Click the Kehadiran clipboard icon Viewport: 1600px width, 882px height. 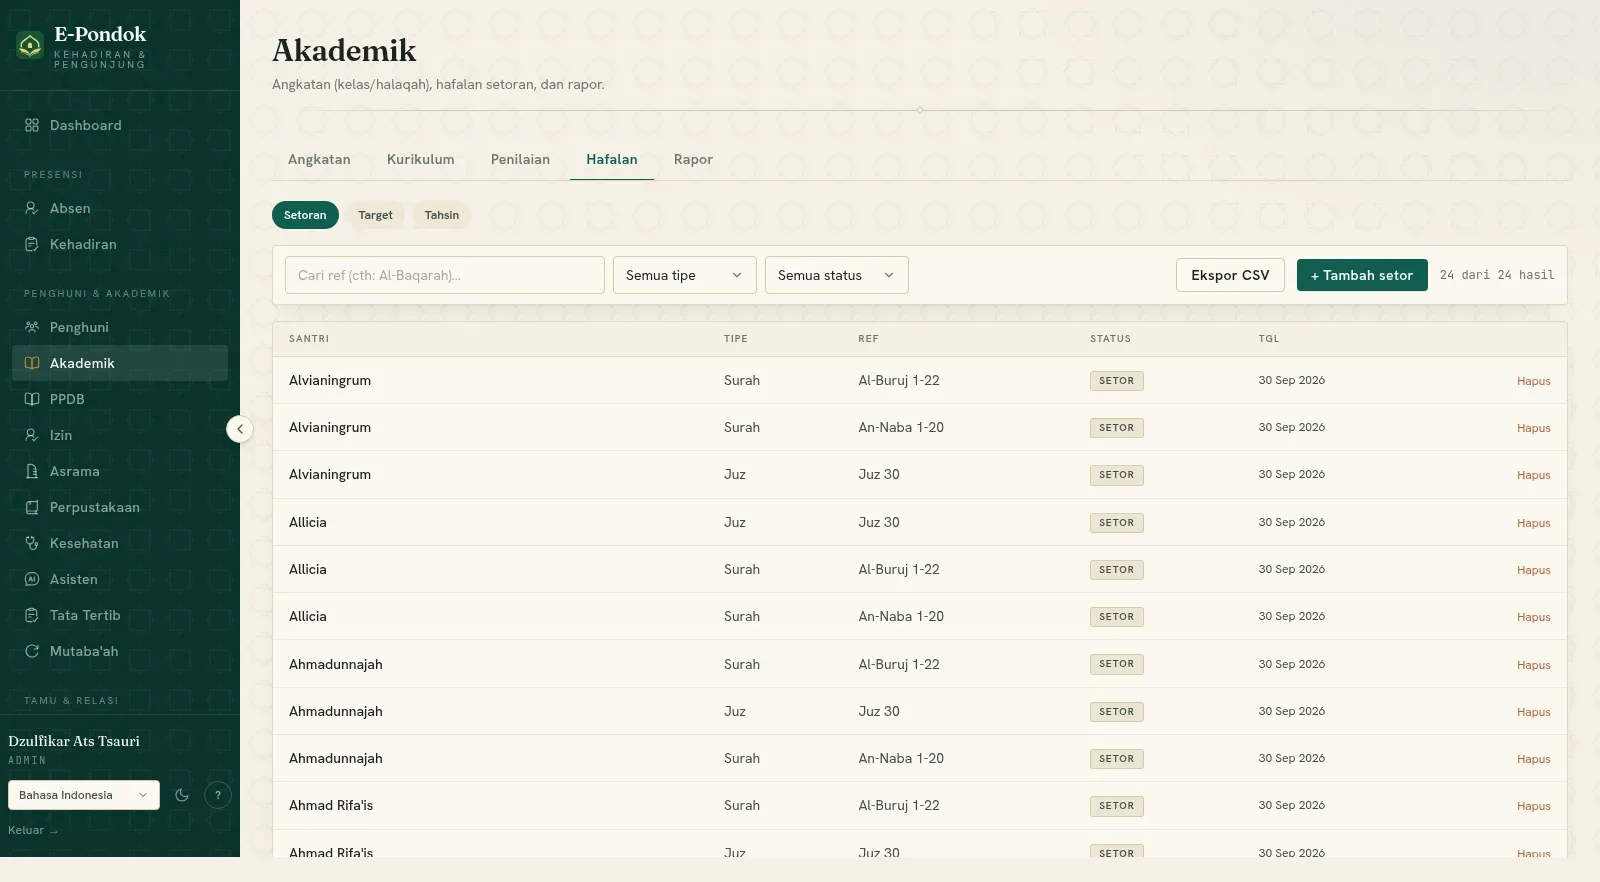click(32, 244)
